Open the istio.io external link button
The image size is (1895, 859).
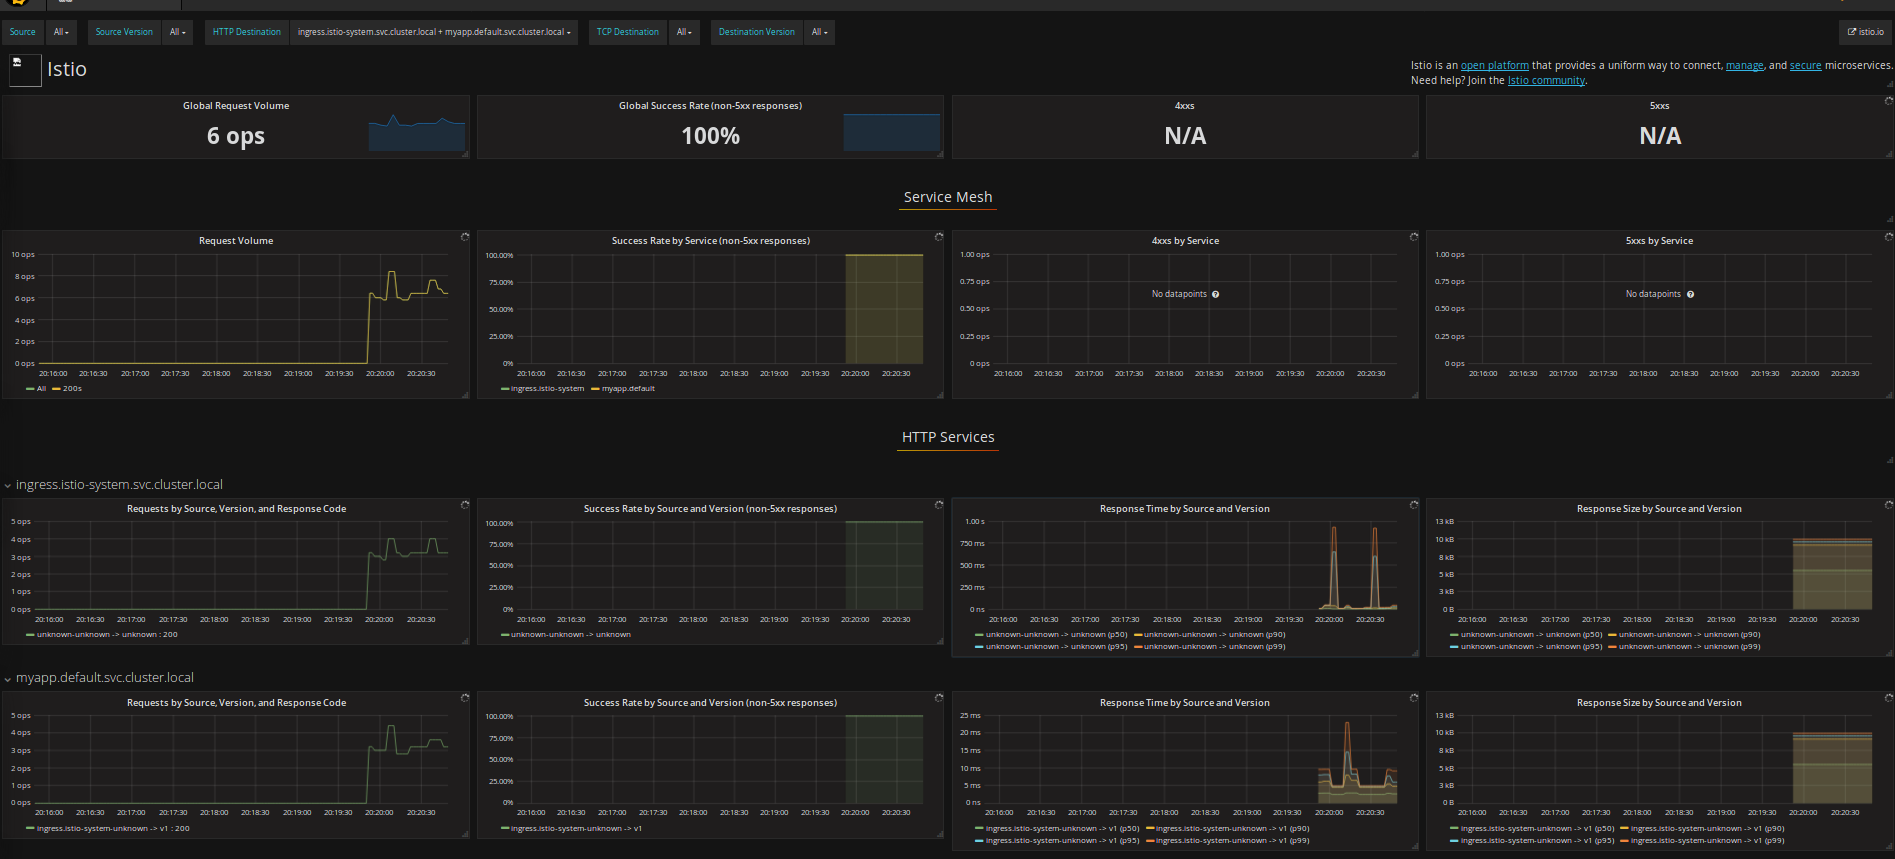1865,32
